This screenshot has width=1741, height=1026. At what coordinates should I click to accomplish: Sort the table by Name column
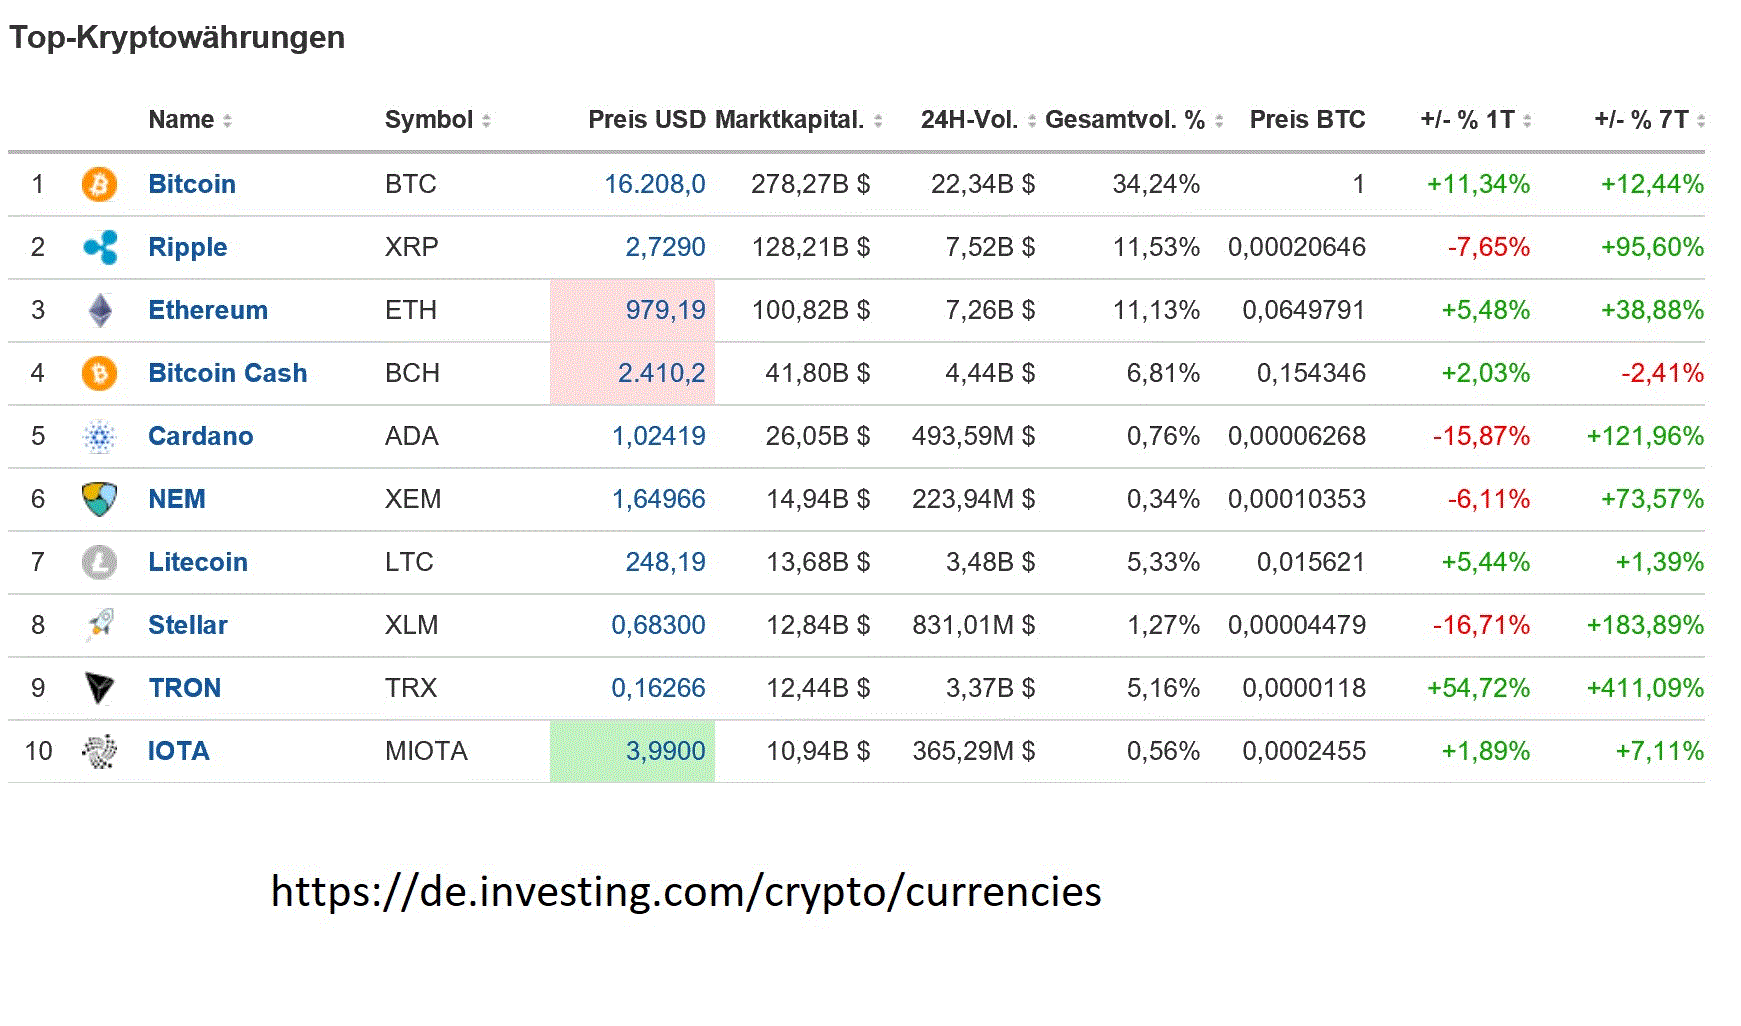click(228, 120)
